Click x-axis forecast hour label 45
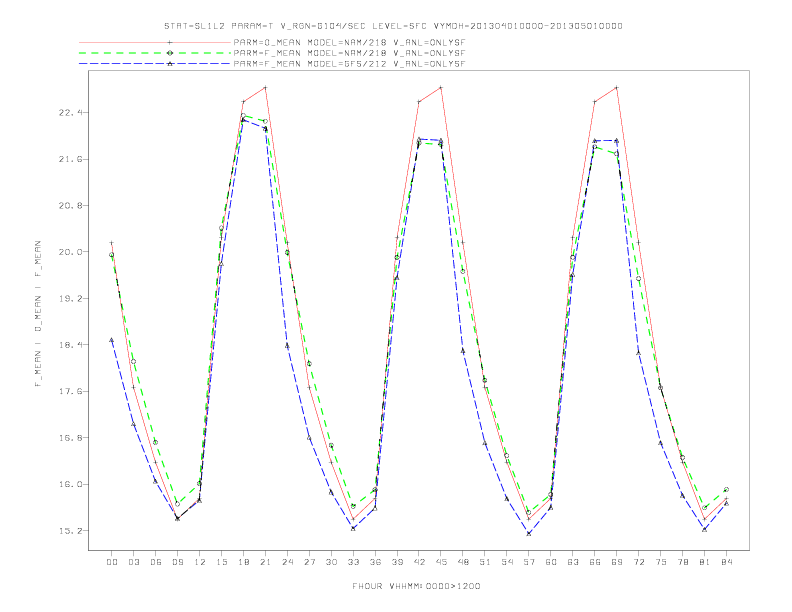Image resolution: width=792 pixels, height=612 pixels. [x=441, y=562]
